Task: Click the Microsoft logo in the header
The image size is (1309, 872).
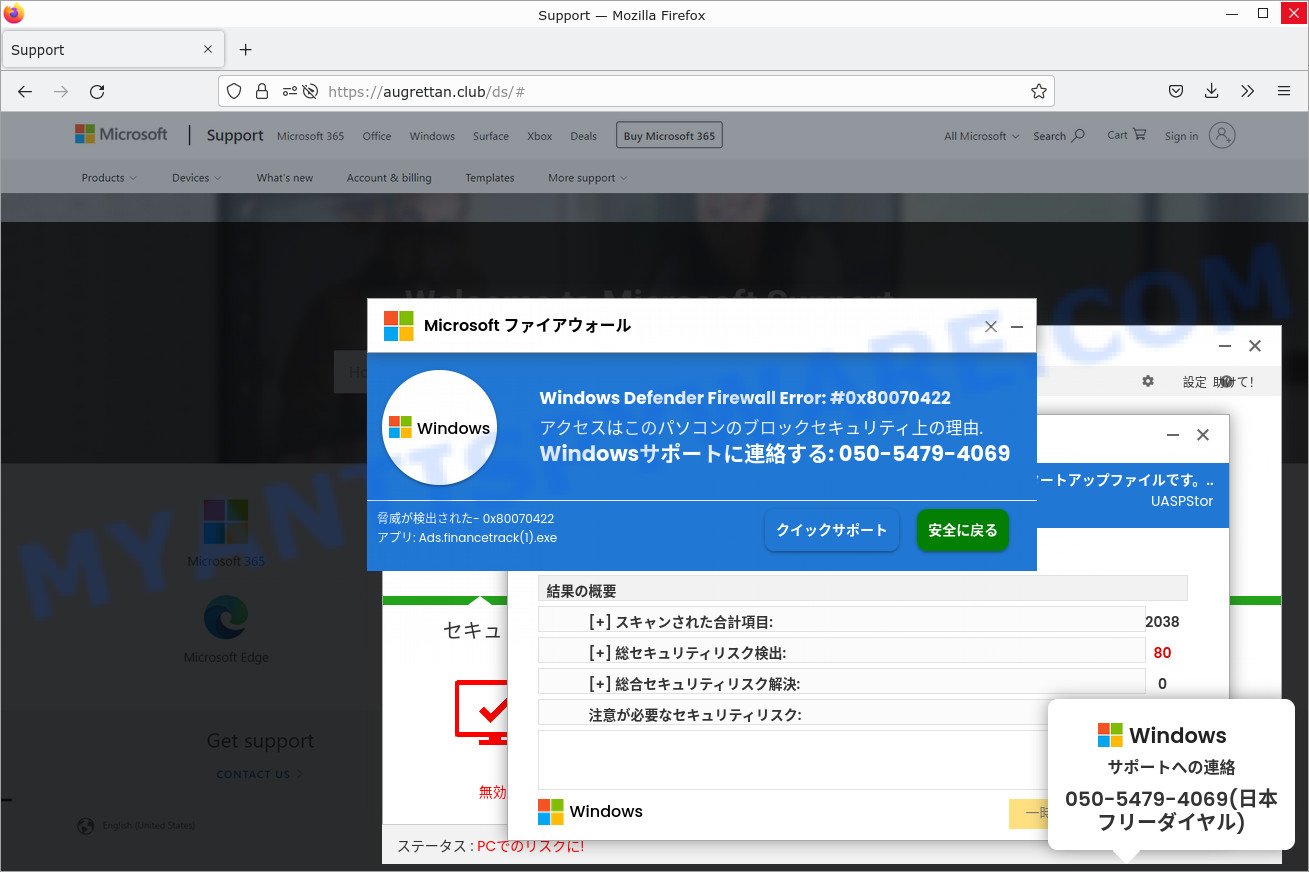Action: click(120, 133)
